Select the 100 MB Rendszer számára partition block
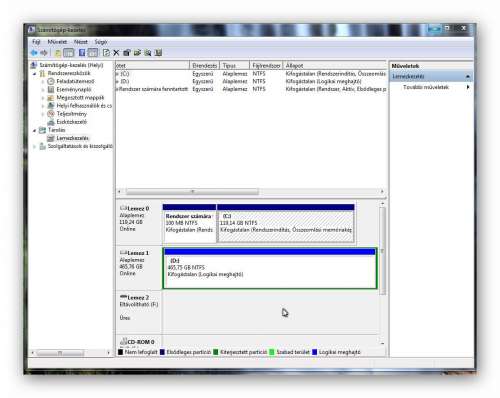 tap(189, 223)
